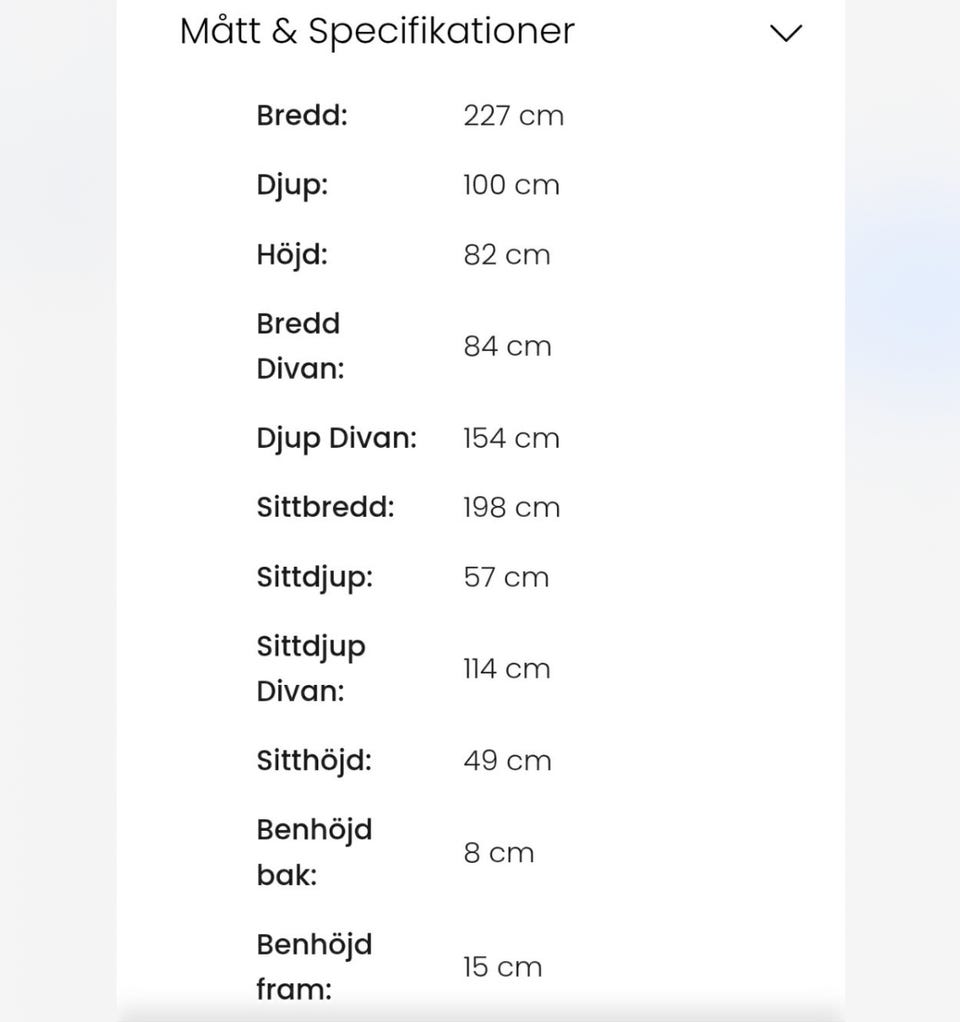Click the Djup label

click(x=292, y=185)
